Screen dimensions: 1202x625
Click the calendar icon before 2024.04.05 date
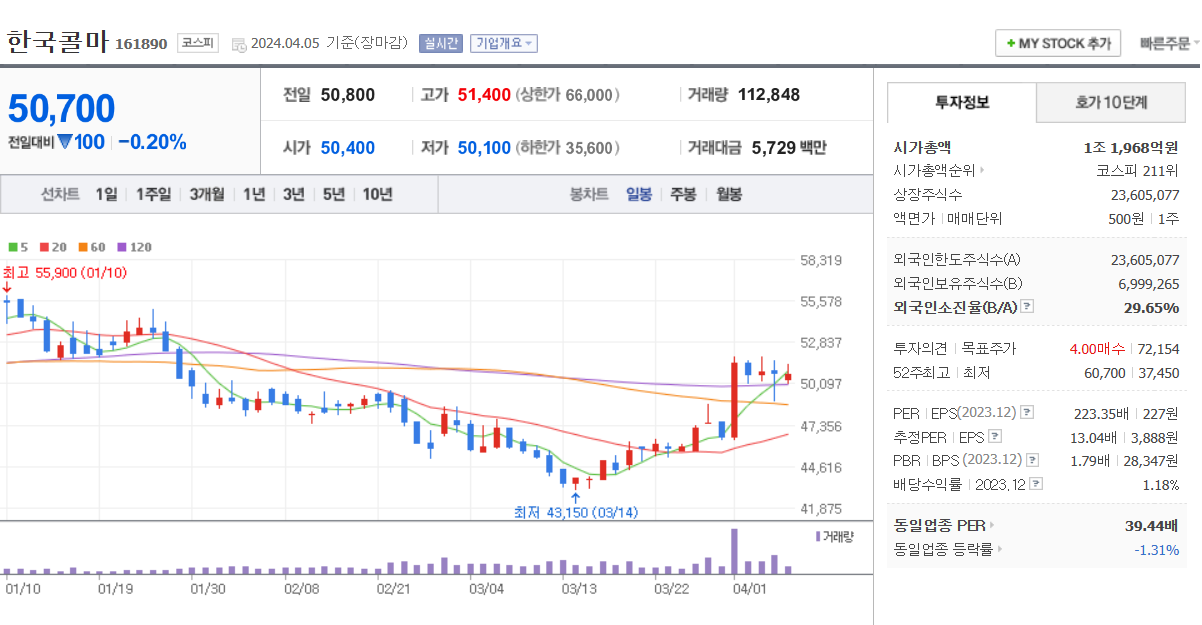pos(239,44)
